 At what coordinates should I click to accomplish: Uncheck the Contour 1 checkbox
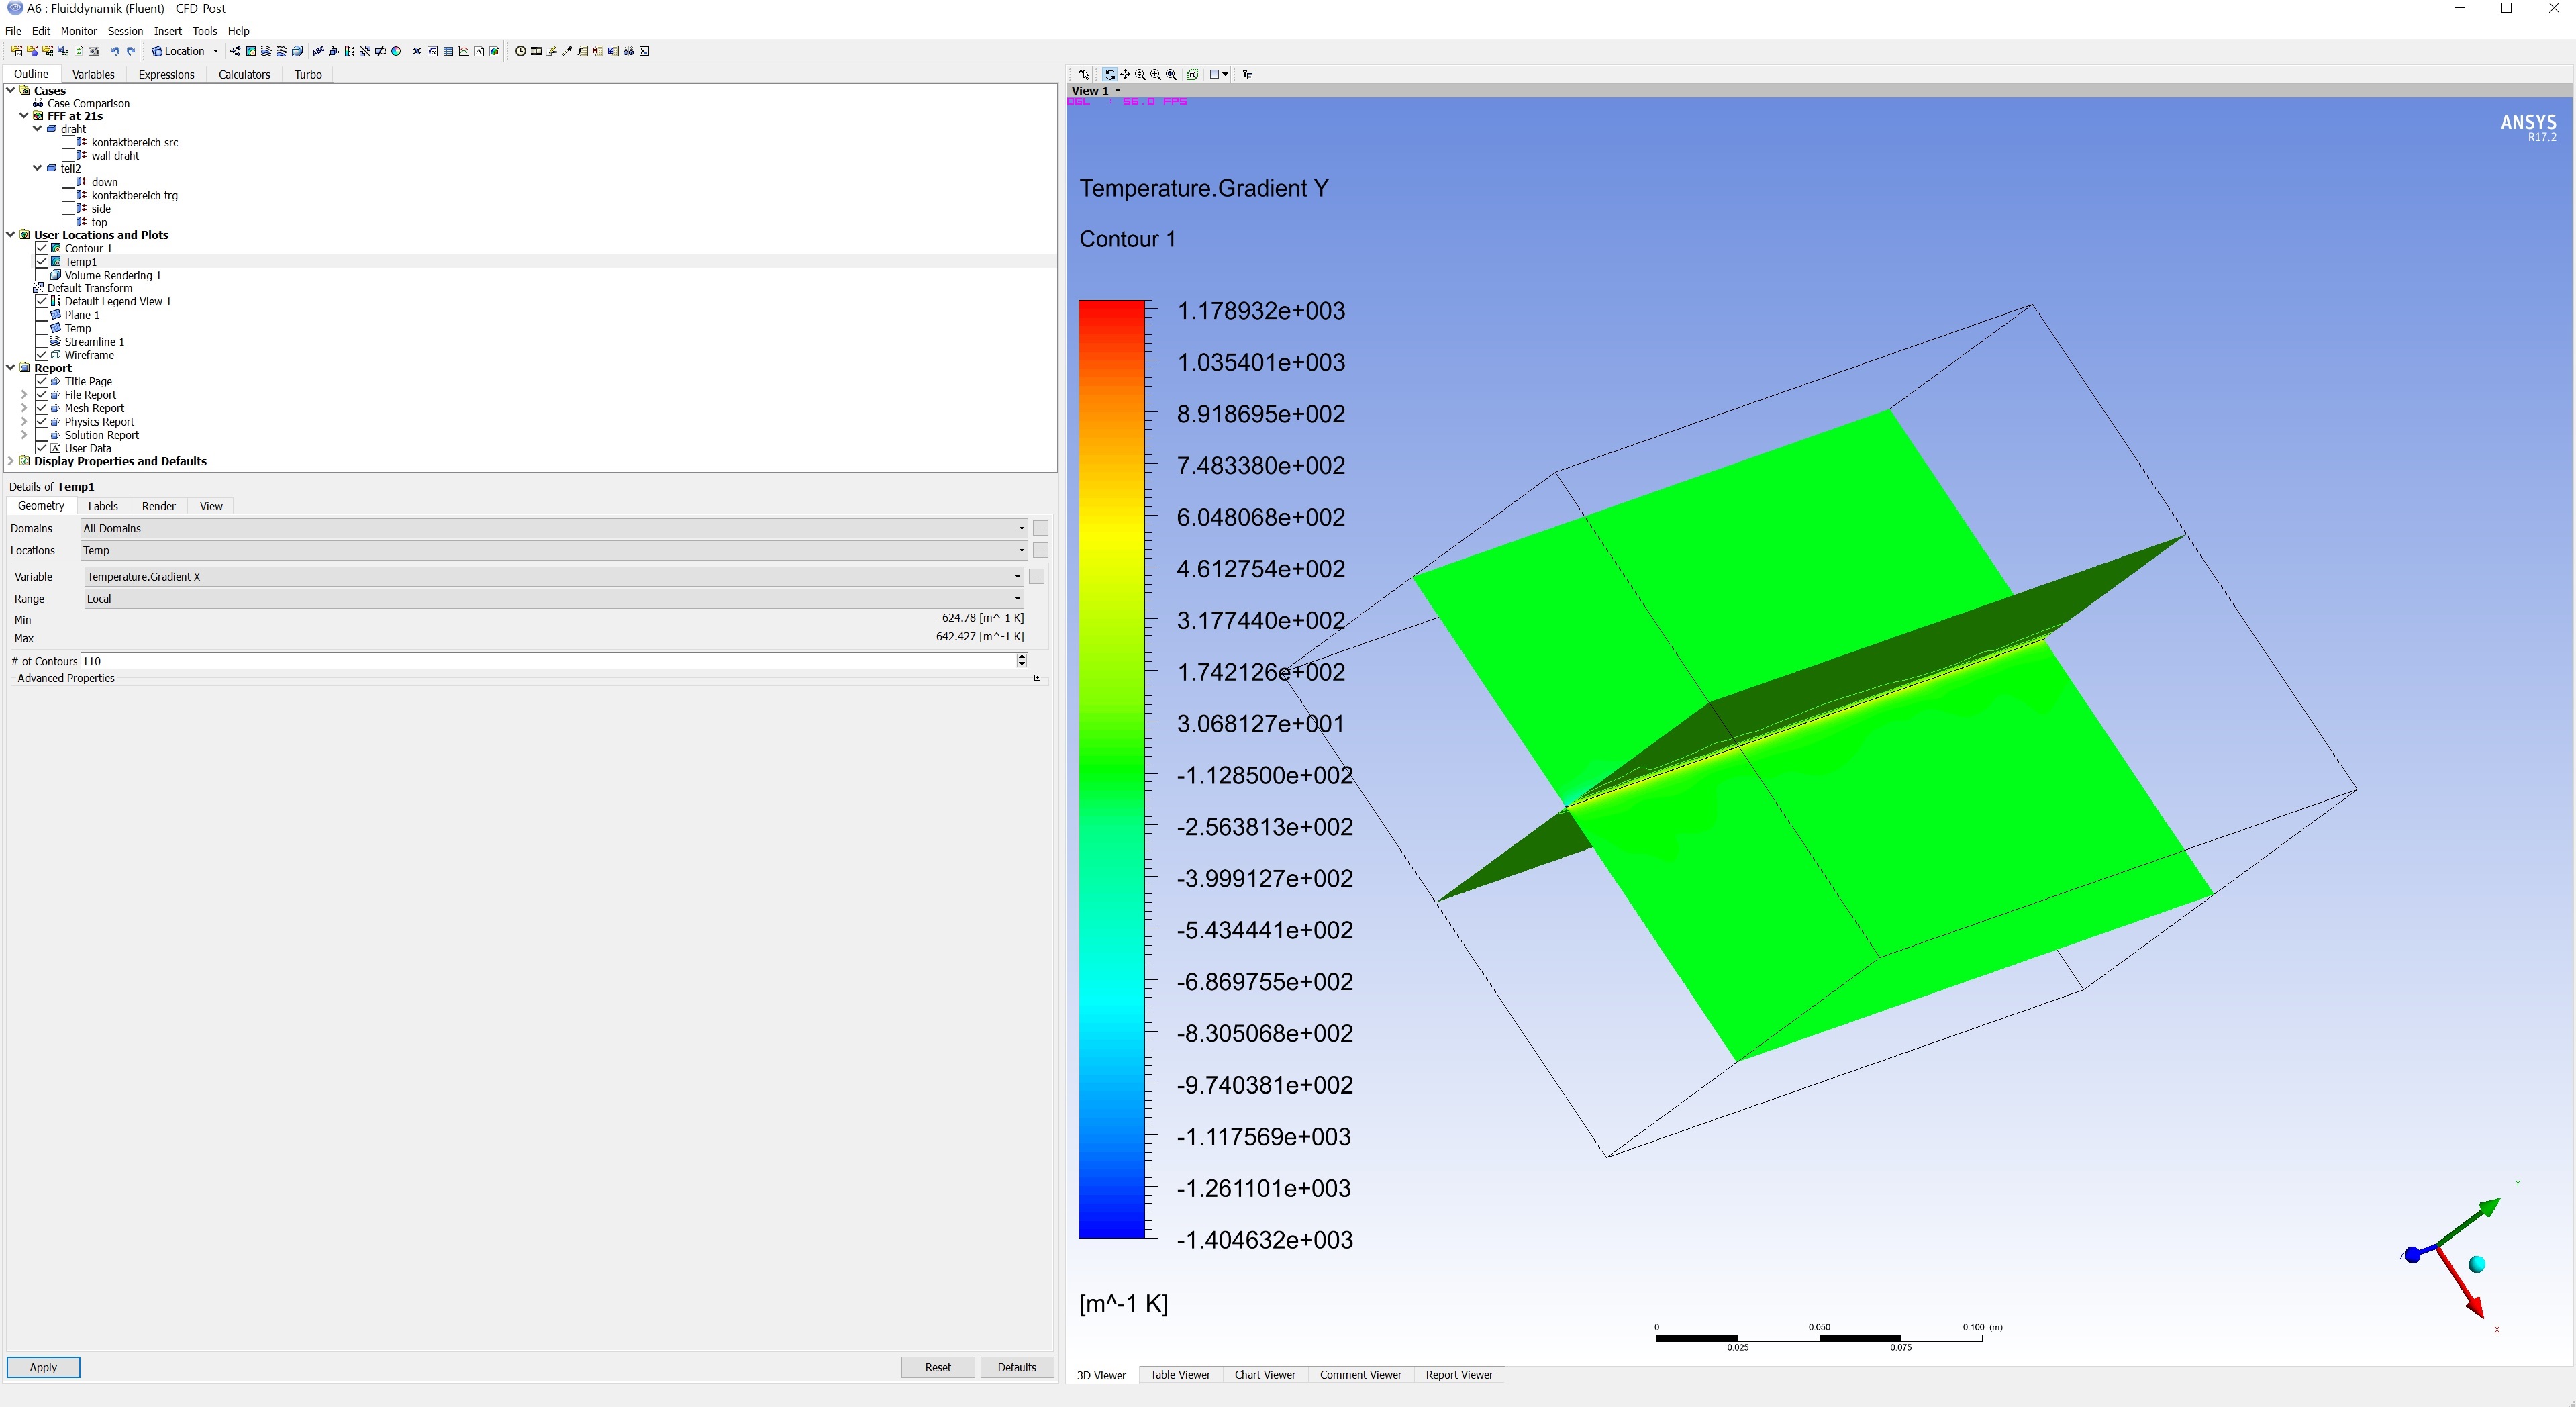(x=42, y=248)
